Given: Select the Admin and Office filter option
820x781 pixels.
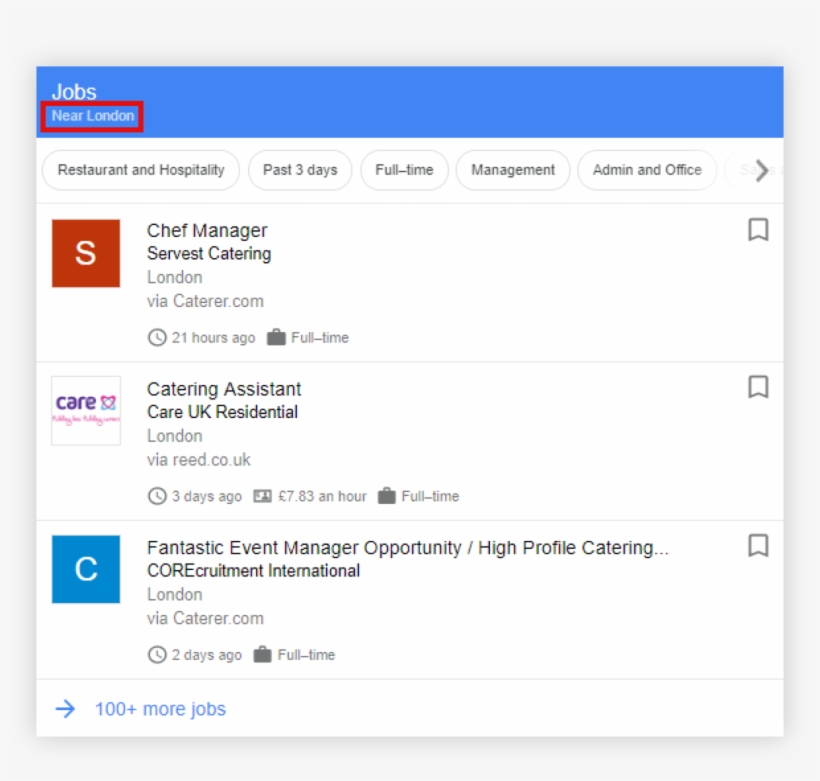Looking at the screenshot, I should [647, 170].
